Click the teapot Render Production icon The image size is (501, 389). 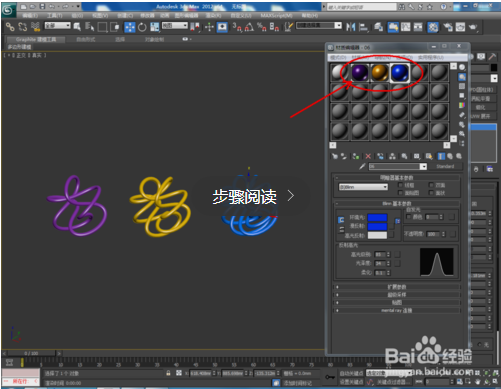click(473, 27)
